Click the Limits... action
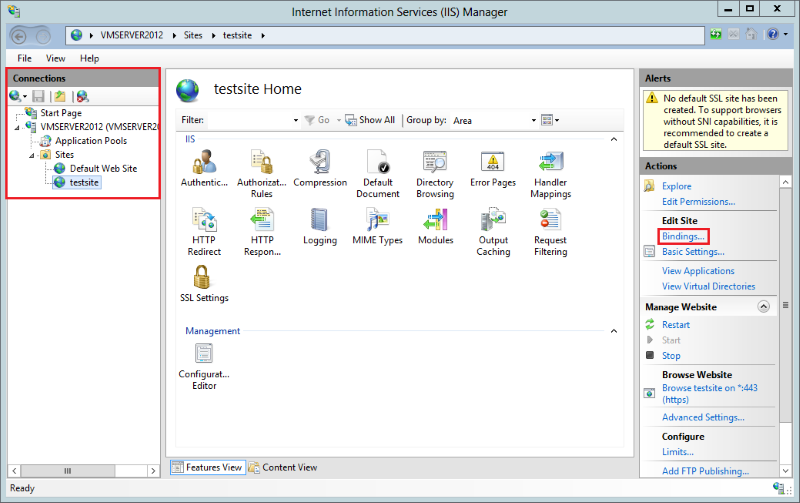Screen dimensions: 800x503 pyautogui.click(x=678, y=452)
